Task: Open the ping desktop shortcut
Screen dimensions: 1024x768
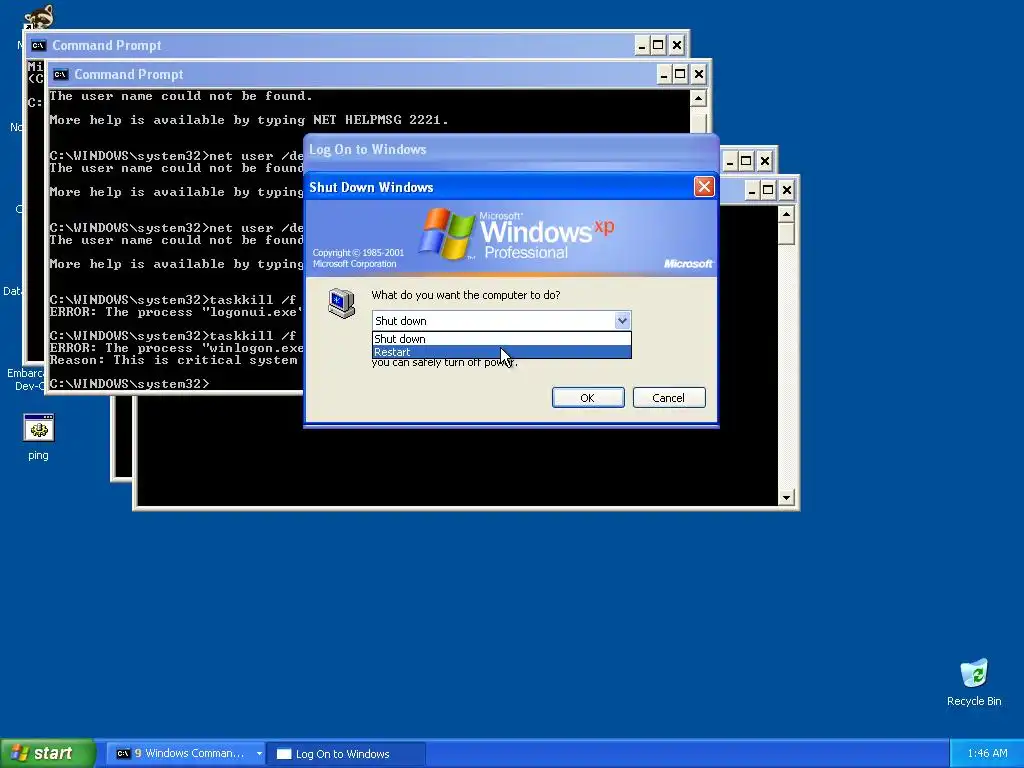Action: (x=38, y=437)
